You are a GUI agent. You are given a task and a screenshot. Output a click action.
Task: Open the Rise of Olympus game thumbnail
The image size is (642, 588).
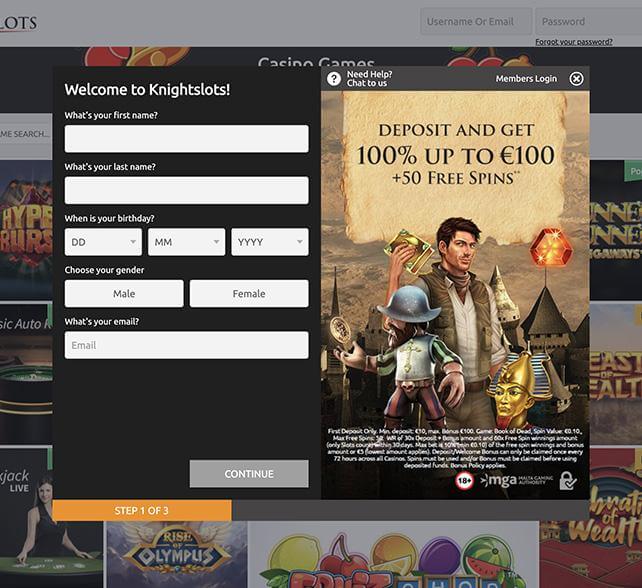point(177,554)
